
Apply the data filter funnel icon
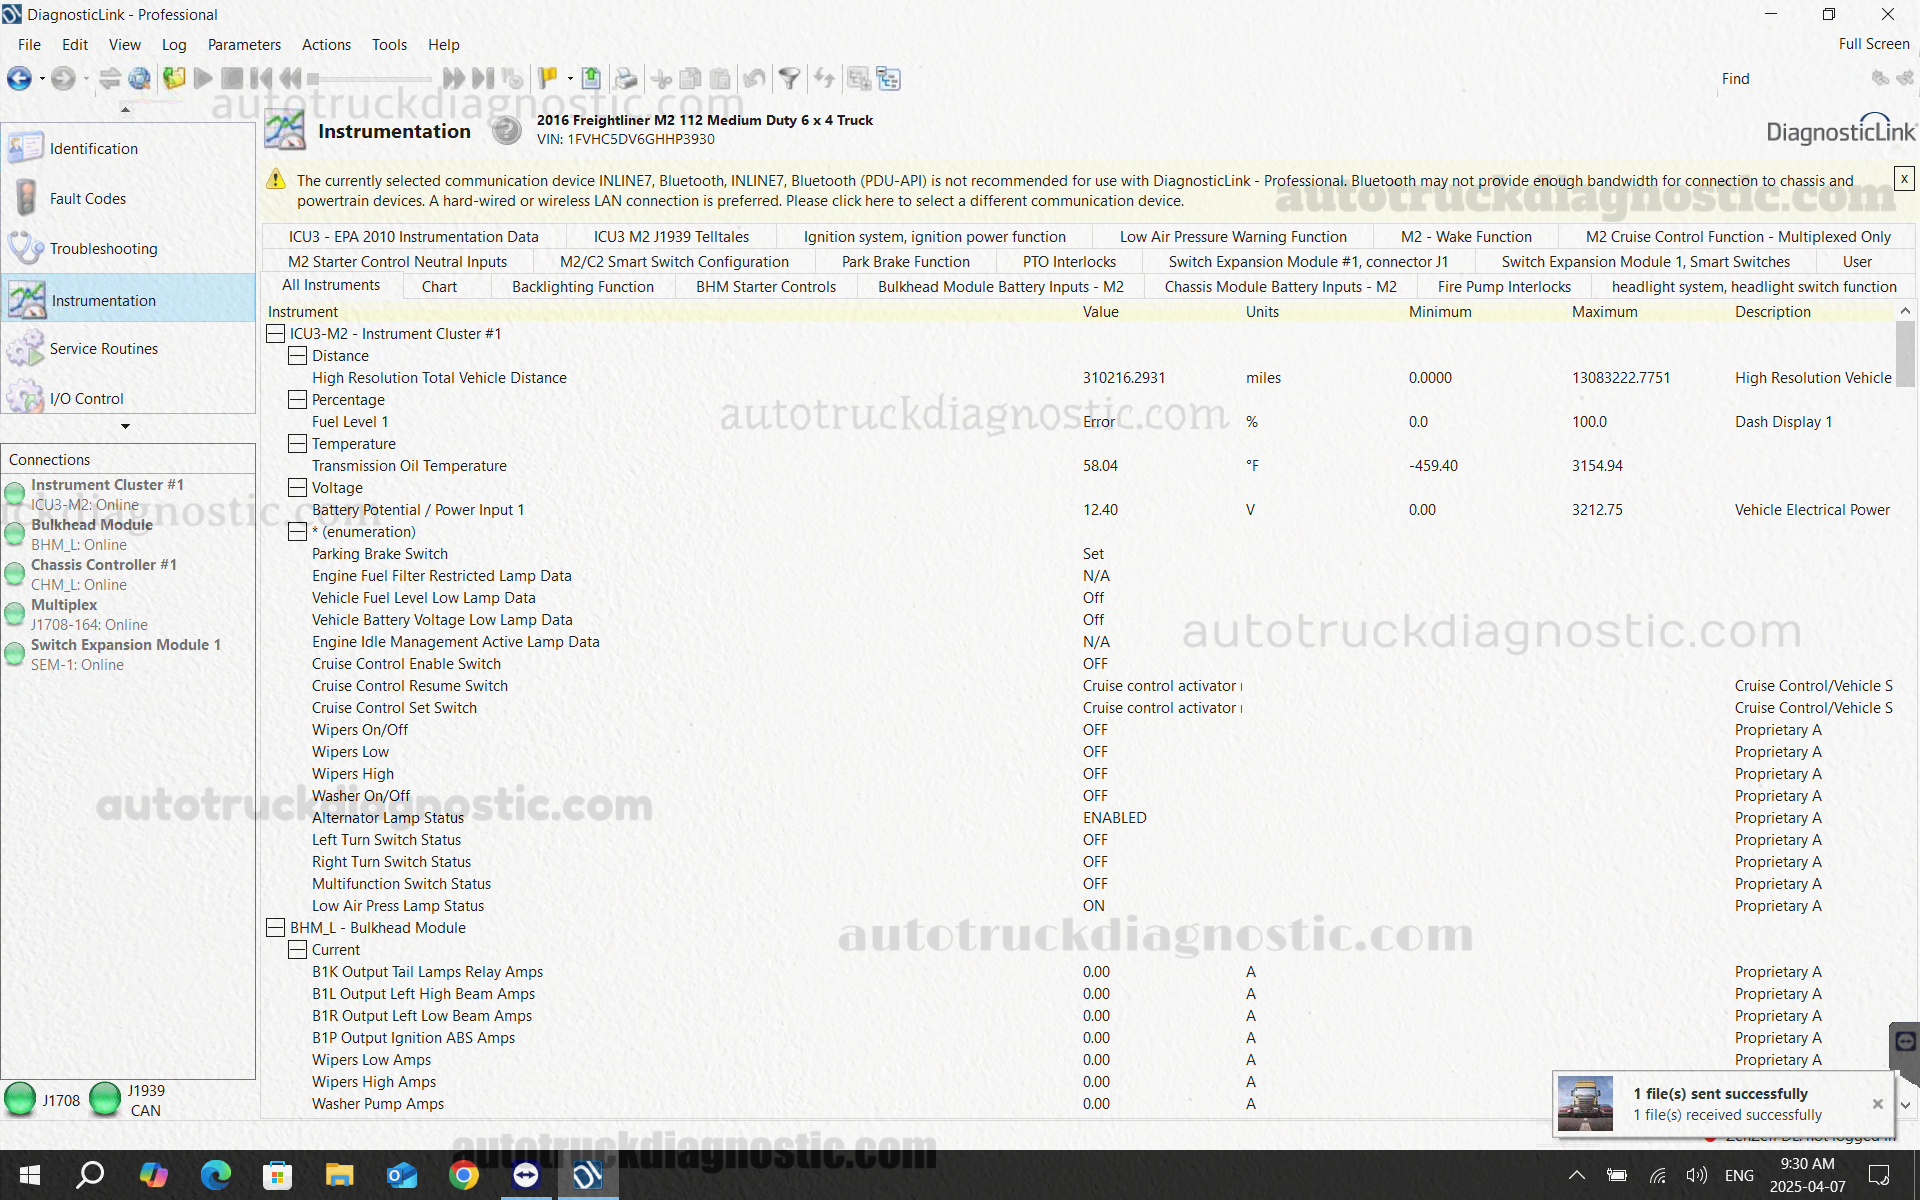[790, 78]
